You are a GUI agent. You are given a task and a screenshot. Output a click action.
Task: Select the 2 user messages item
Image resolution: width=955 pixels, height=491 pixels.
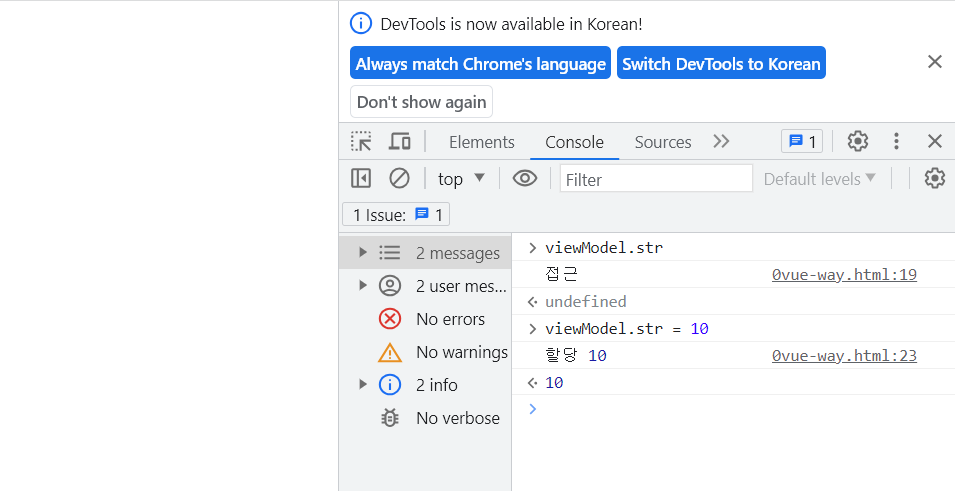point(425,286)
